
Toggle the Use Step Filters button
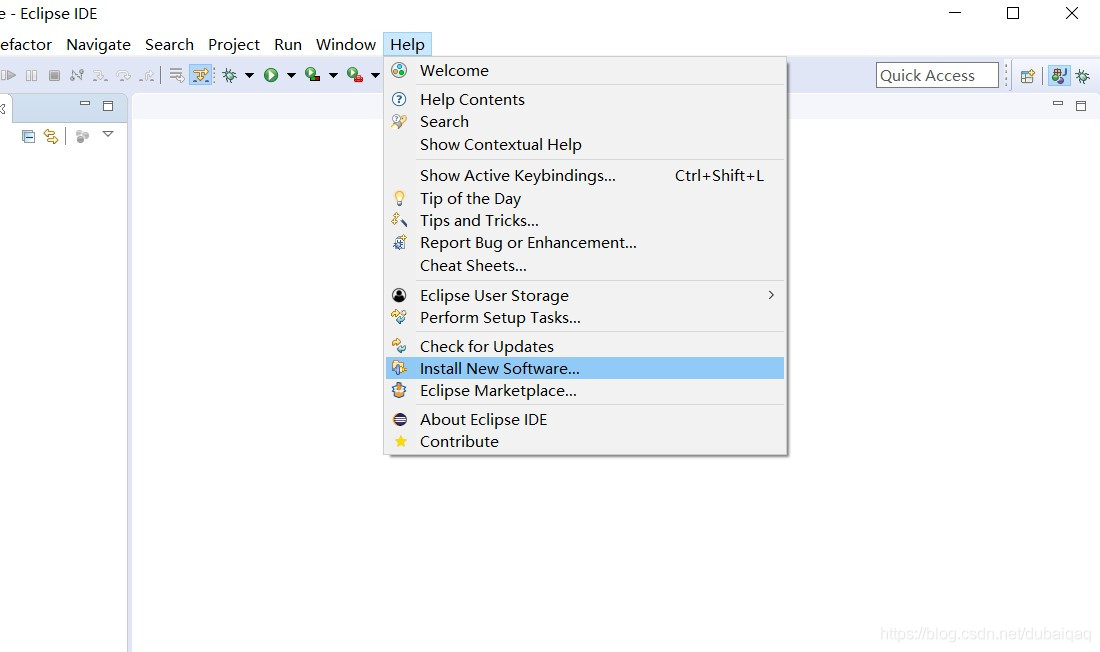[201, 75]
